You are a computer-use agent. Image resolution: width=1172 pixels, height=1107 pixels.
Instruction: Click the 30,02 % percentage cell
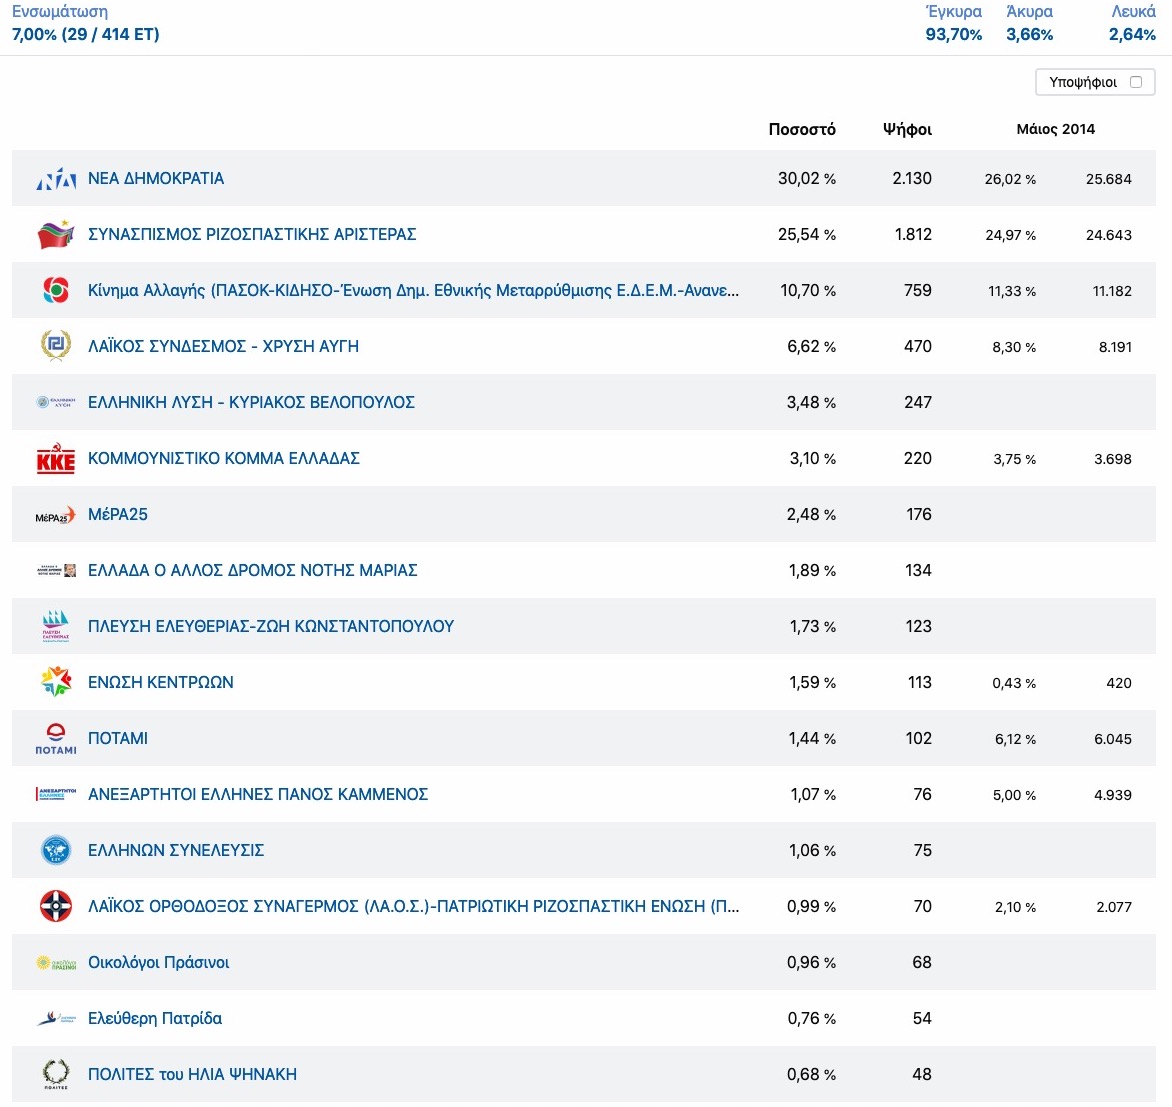(806, 179)
